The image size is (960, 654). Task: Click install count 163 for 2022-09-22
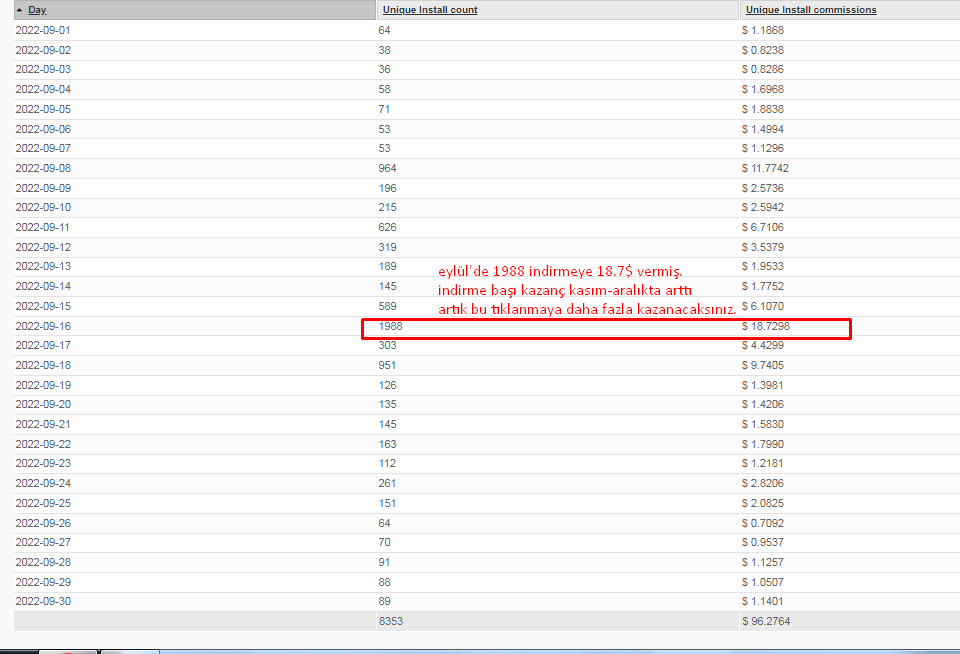(387, 444)
